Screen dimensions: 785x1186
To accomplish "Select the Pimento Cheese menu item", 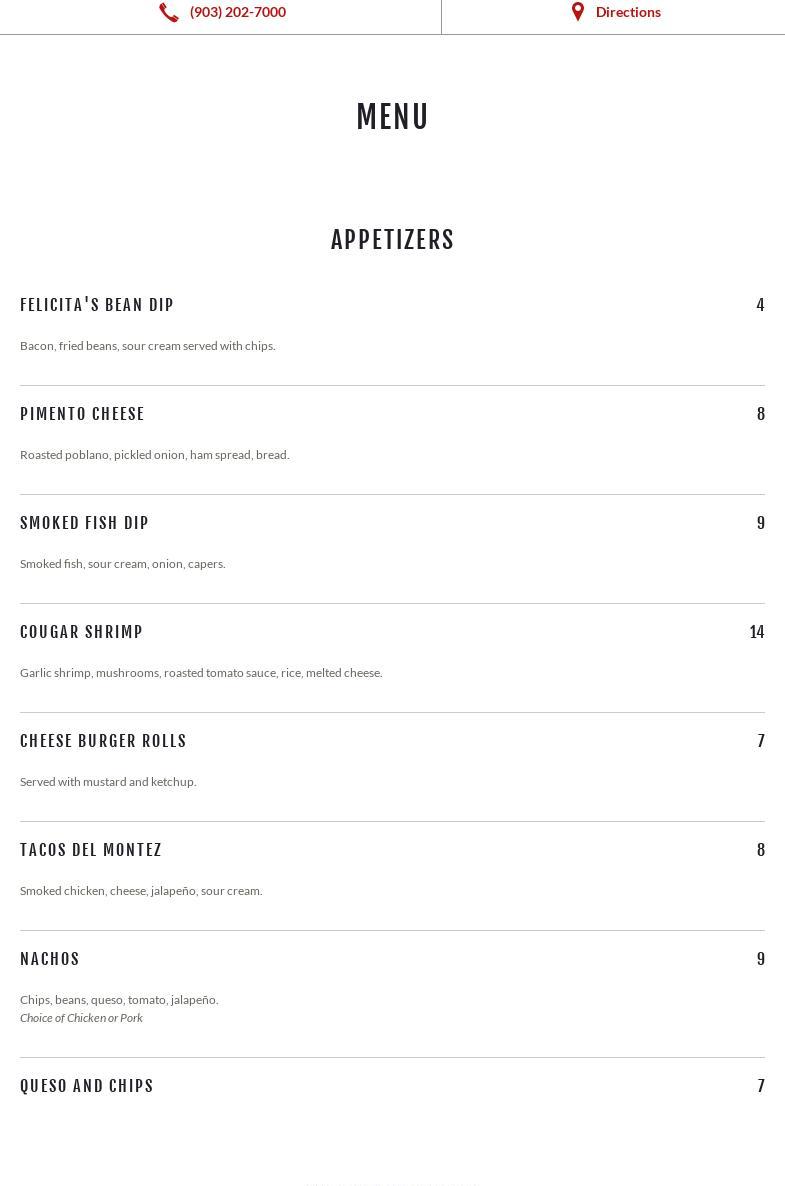I will click(82, 414).
